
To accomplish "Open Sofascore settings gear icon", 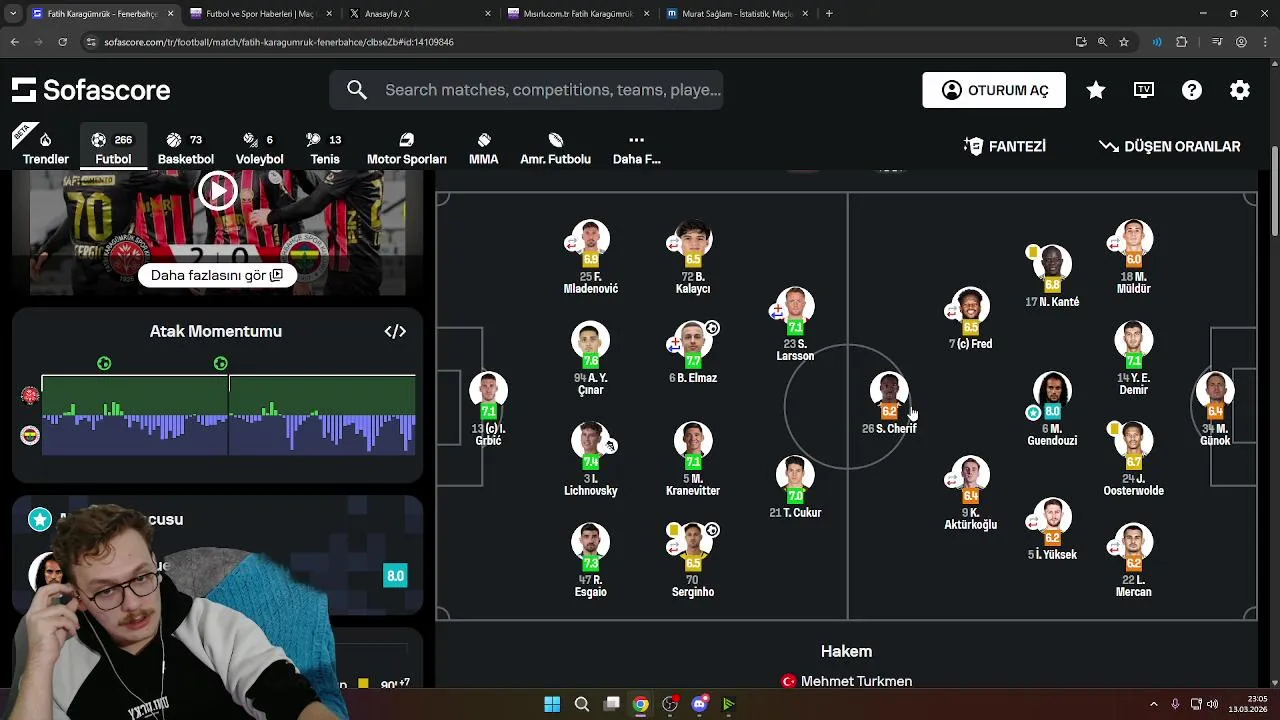I will tap(1240, 90).
